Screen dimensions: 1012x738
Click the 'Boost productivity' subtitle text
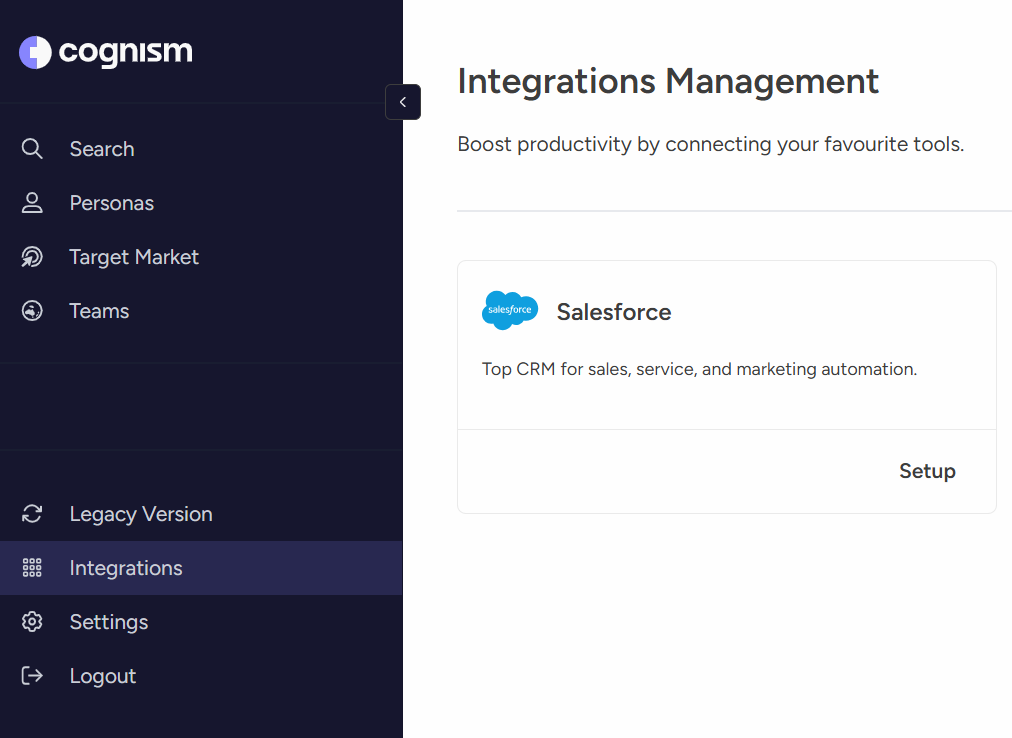click(711, 144)
